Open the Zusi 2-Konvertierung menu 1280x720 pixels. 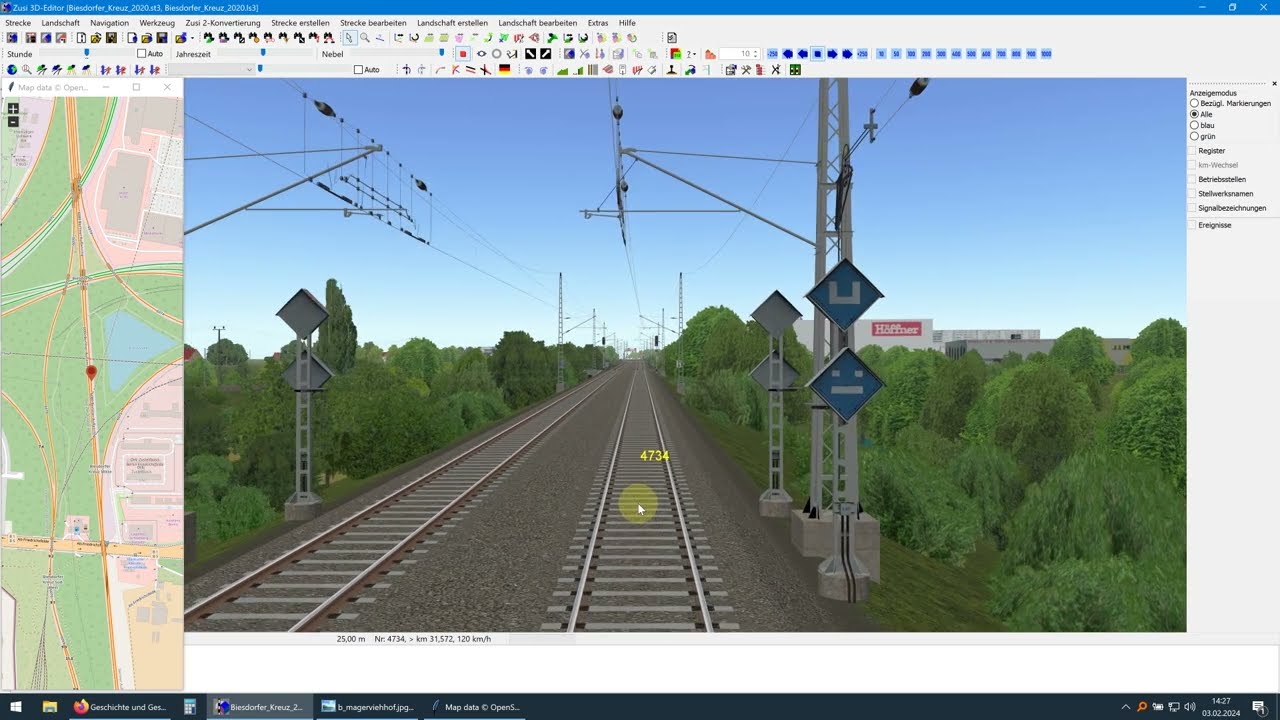click(x=223, y=22)
